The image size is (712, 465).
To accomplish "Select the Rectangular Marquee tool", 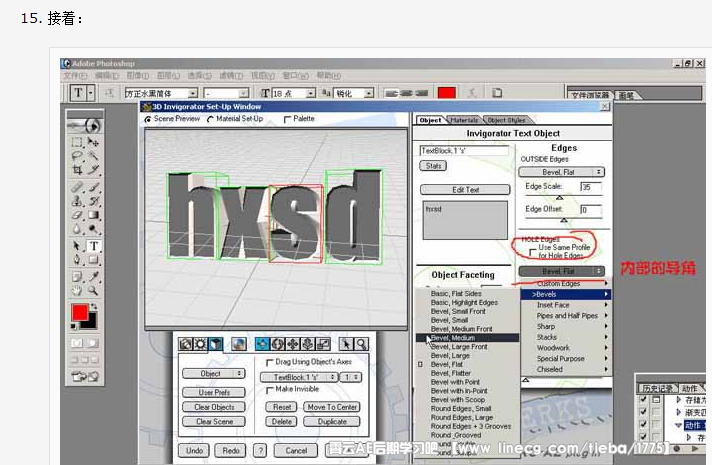I will [x=77, y=142].
